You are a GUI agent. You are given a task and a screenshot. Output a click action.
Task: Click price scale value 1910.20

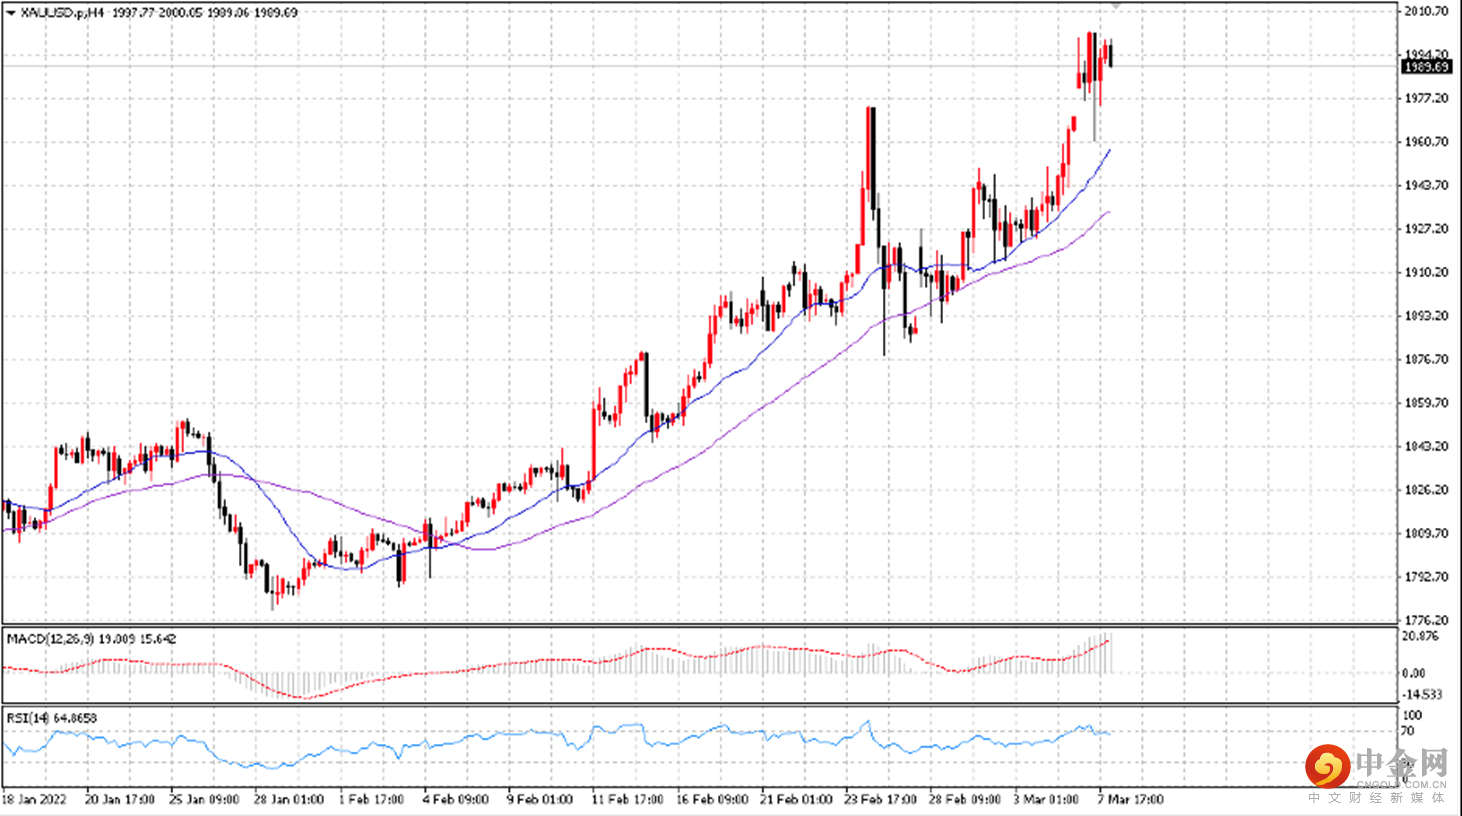pos(1426,272)
